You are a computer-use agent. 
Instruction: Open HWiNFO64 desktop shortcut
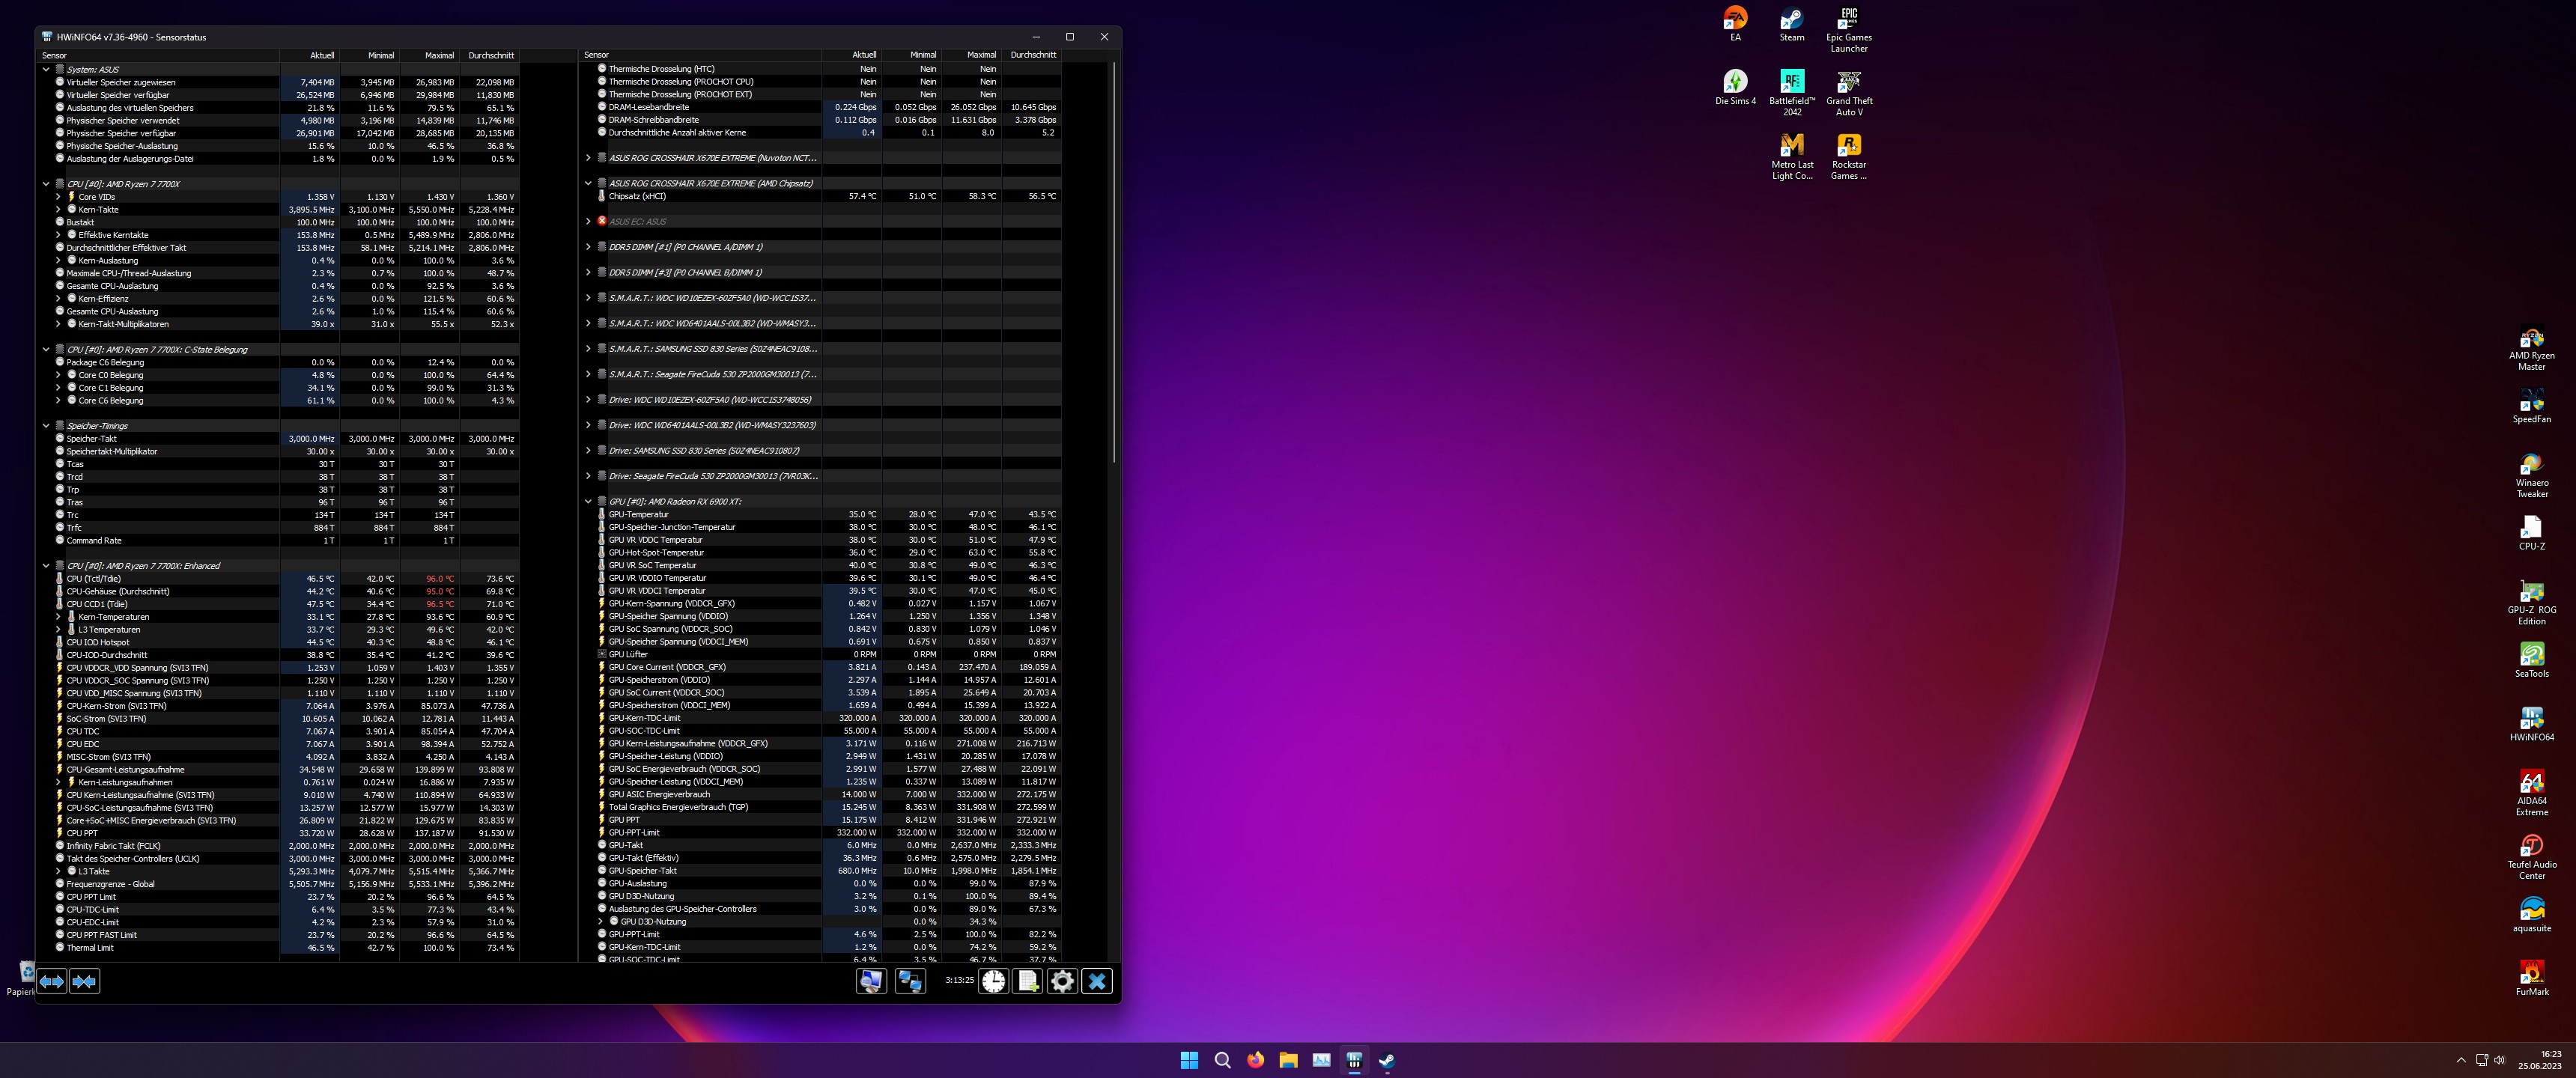point(2532,724)
